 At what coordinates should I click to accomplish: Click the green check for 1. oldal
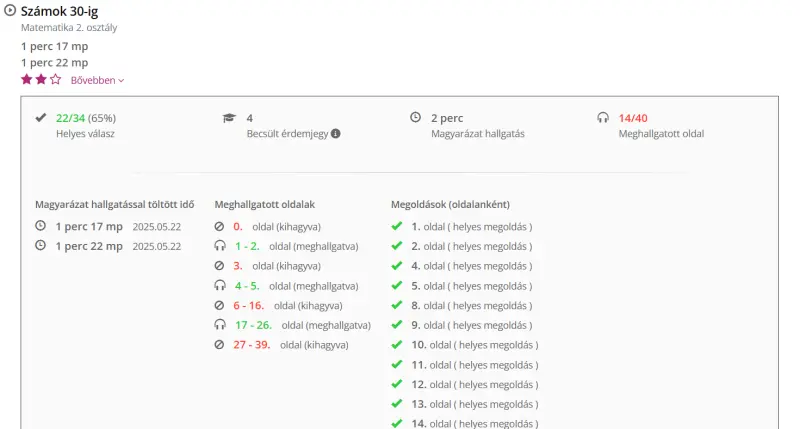click(x=397, y=227)
